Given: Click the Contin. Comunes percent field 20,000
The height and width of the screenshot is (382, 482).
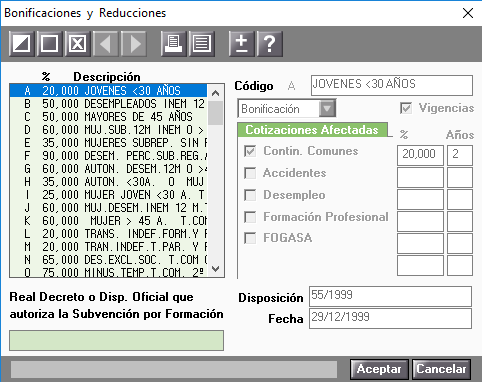Looking at the screenshot, I should pyautogui.click(x=420, y=155).
